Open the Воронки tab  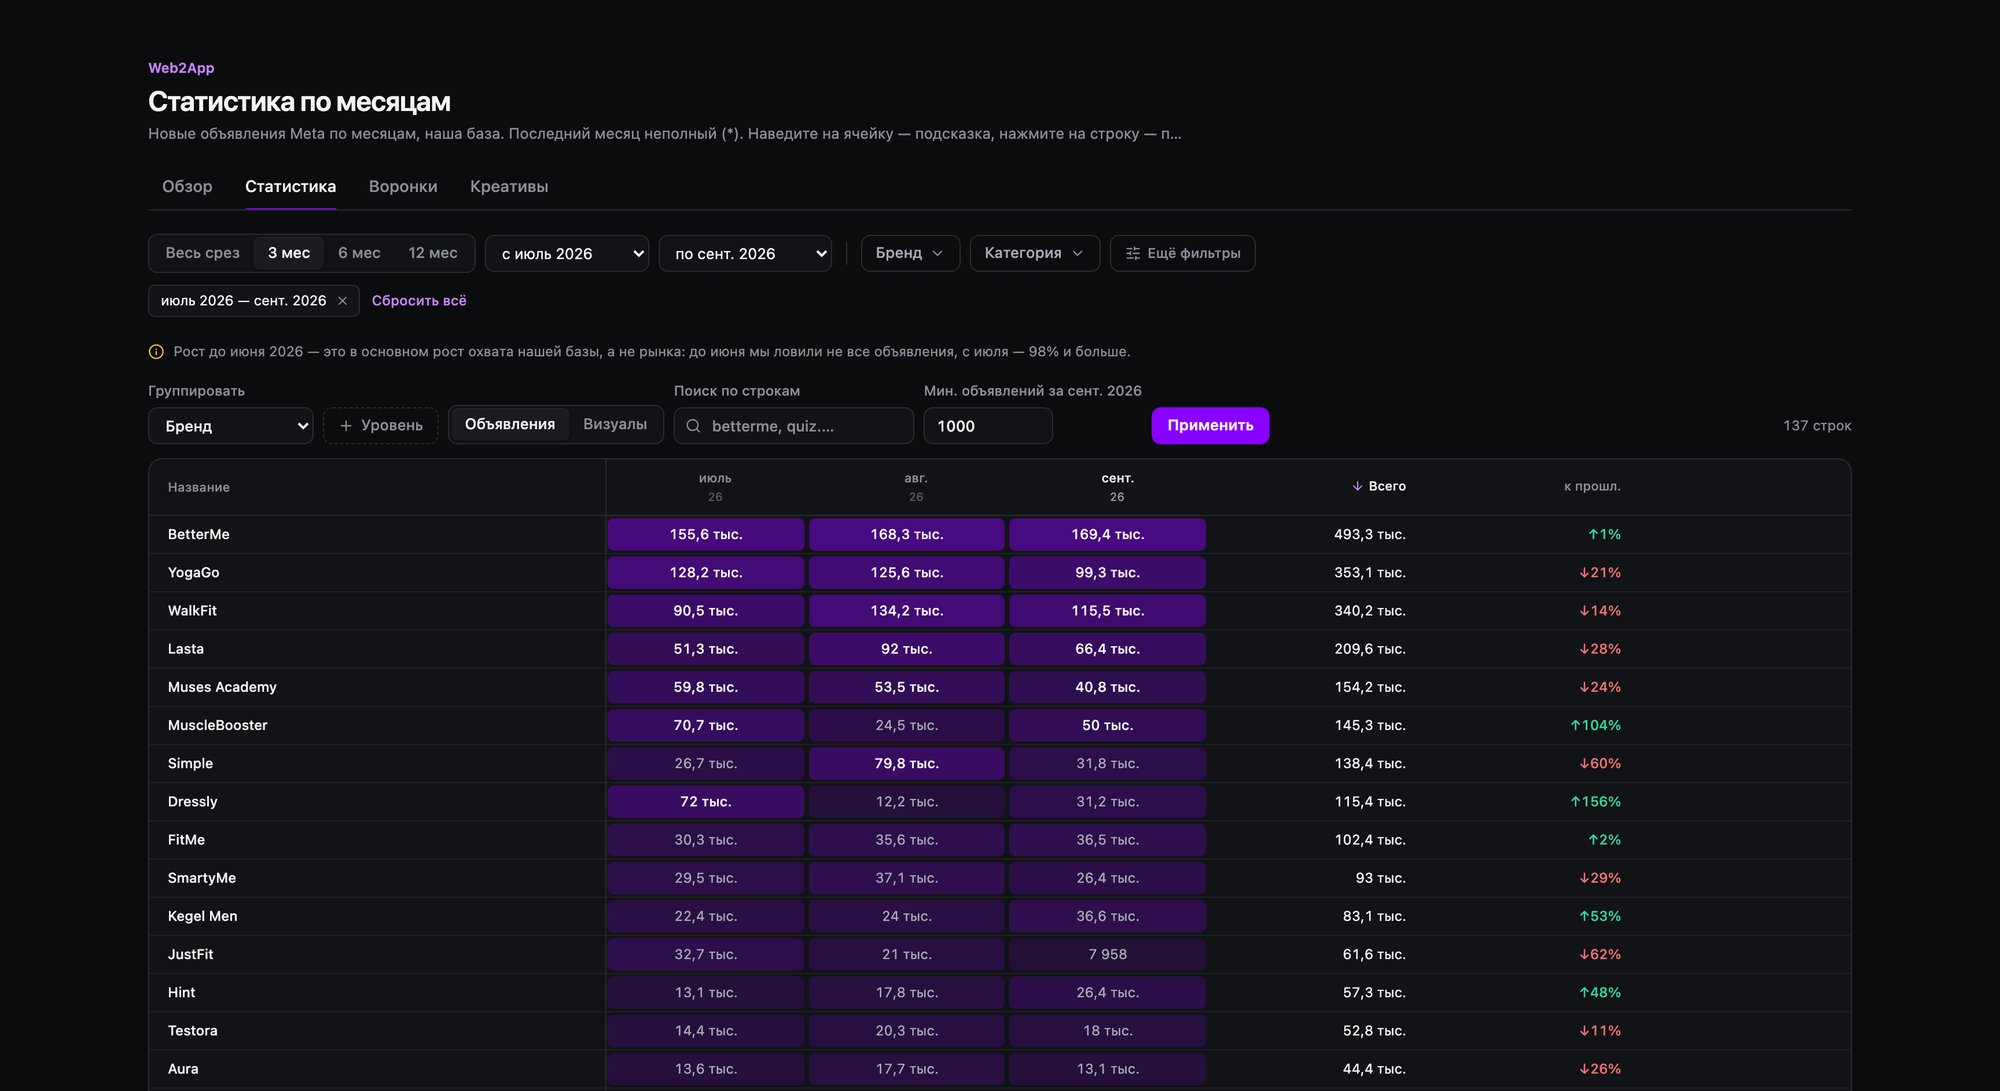[403, 187]
